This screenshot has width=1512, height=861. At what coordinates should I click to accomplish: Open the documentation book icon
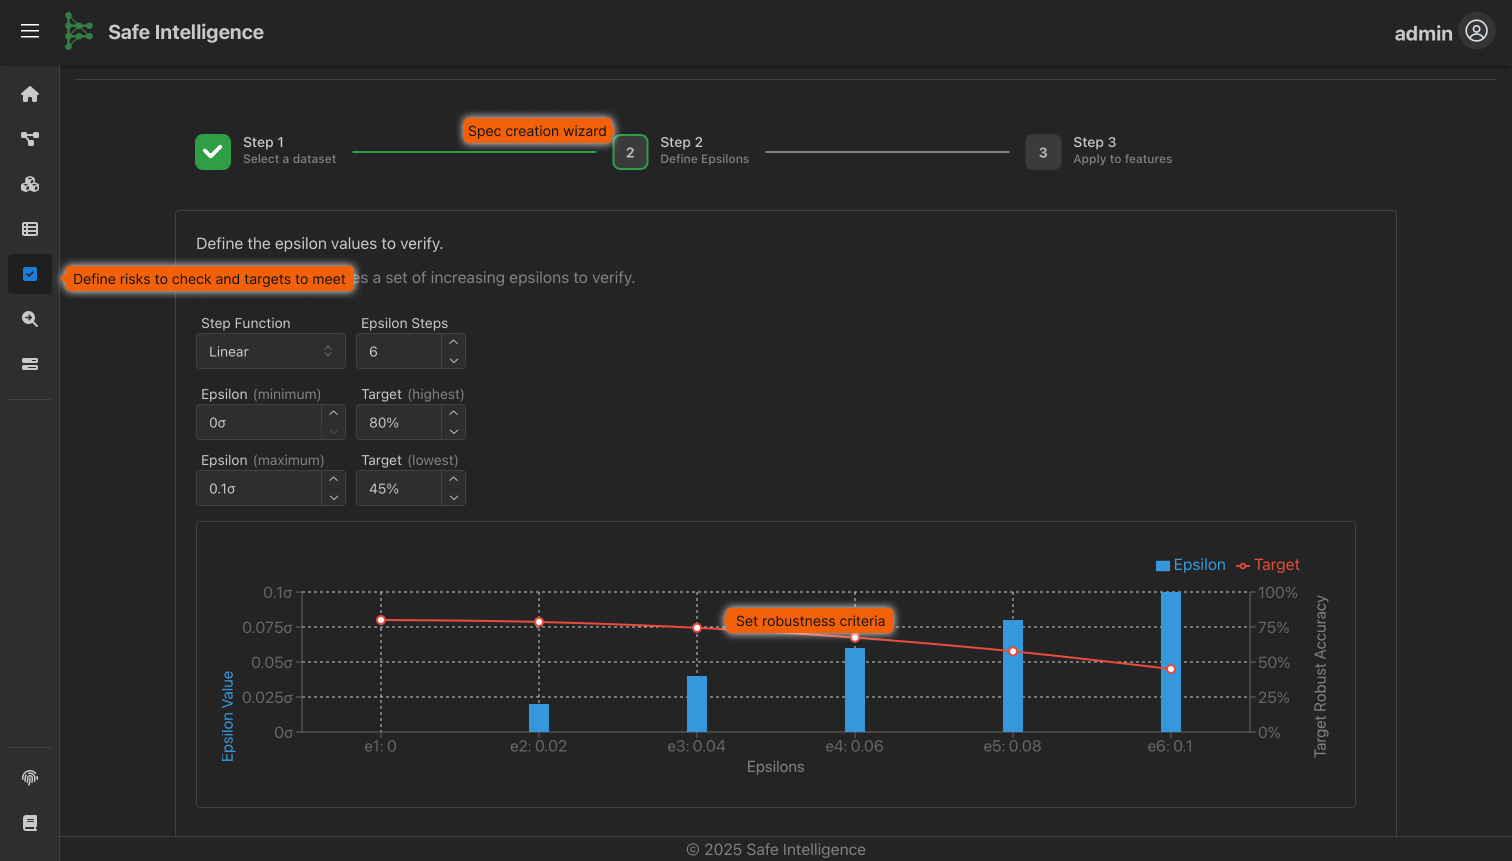click(30, 823)
